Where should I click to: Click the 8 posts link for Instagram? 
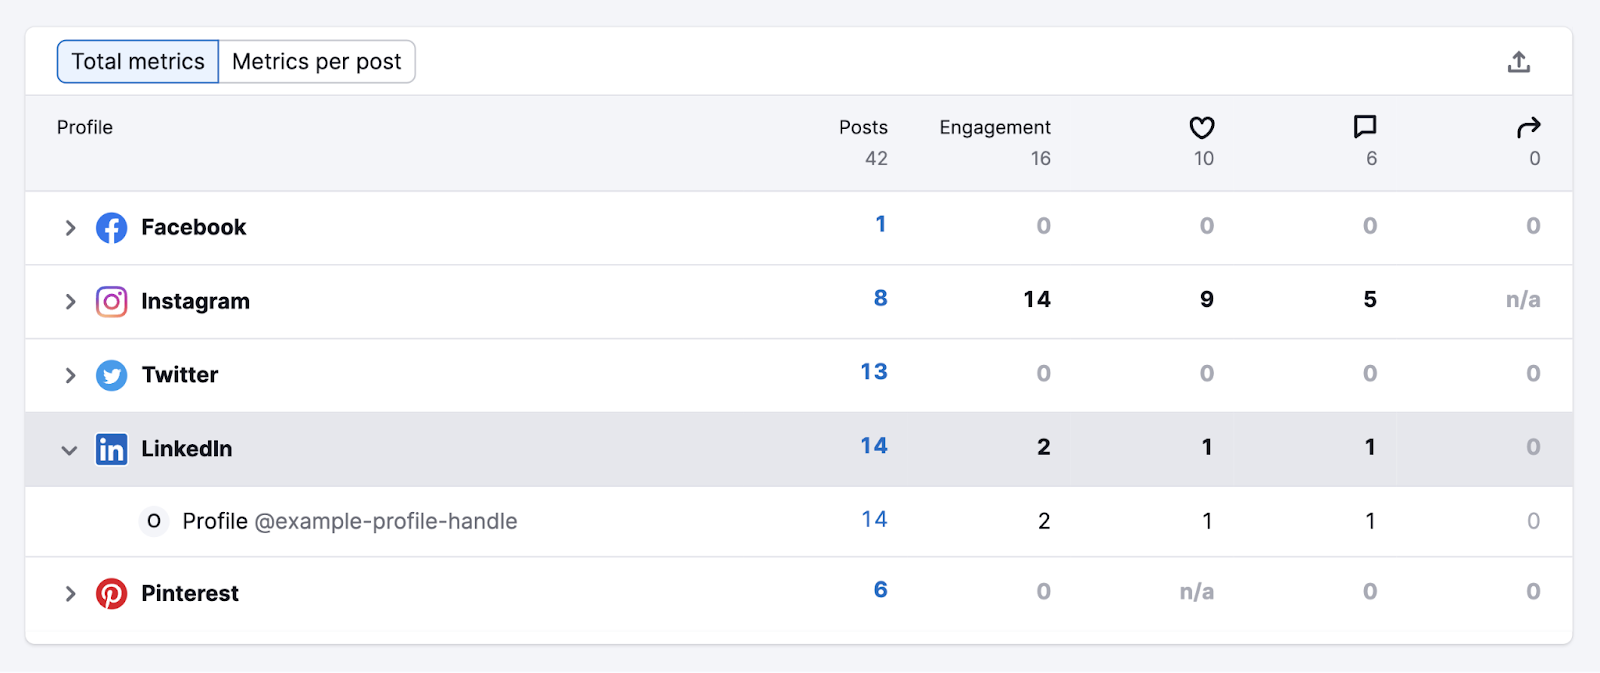click(880, 298)
